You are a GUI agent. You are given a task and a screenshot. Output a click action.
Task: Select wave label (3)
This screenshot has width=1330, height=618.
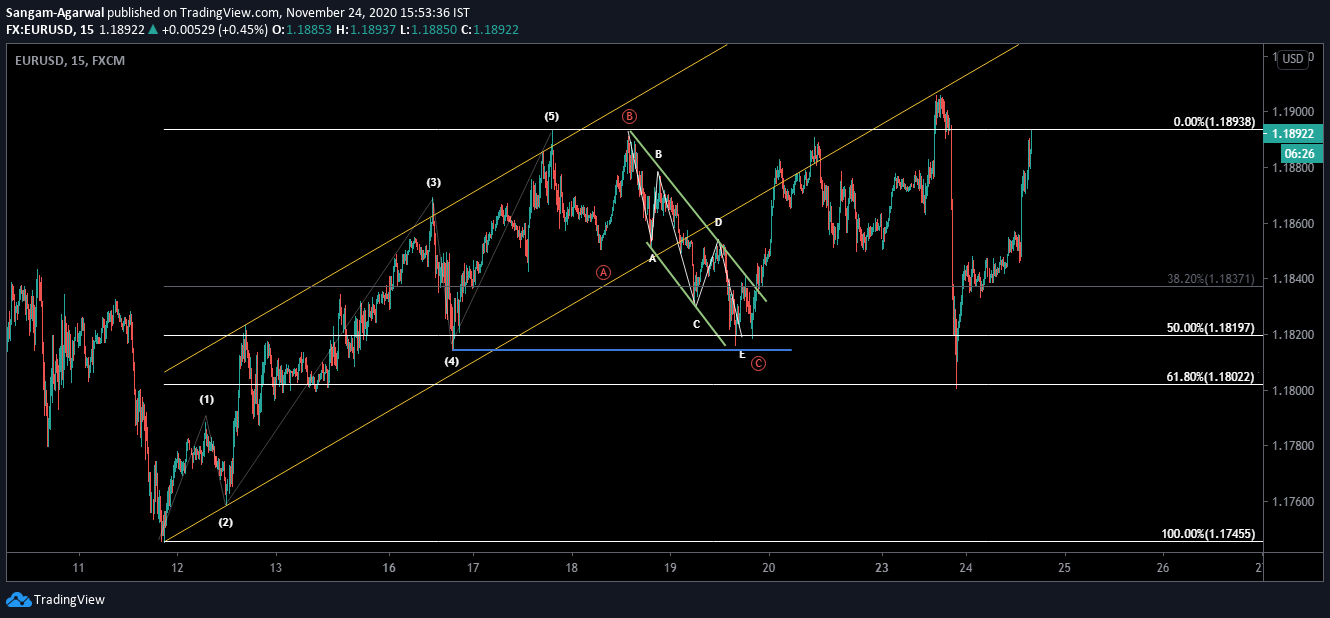[x=433, y=182]
